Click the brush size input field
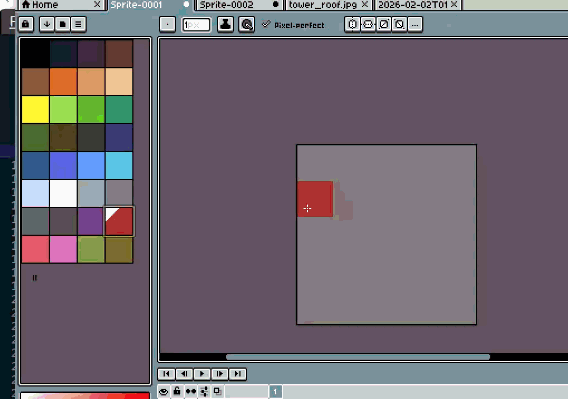Image resolution: width=568 pixels, height=399 pixels. pos(196,25)
